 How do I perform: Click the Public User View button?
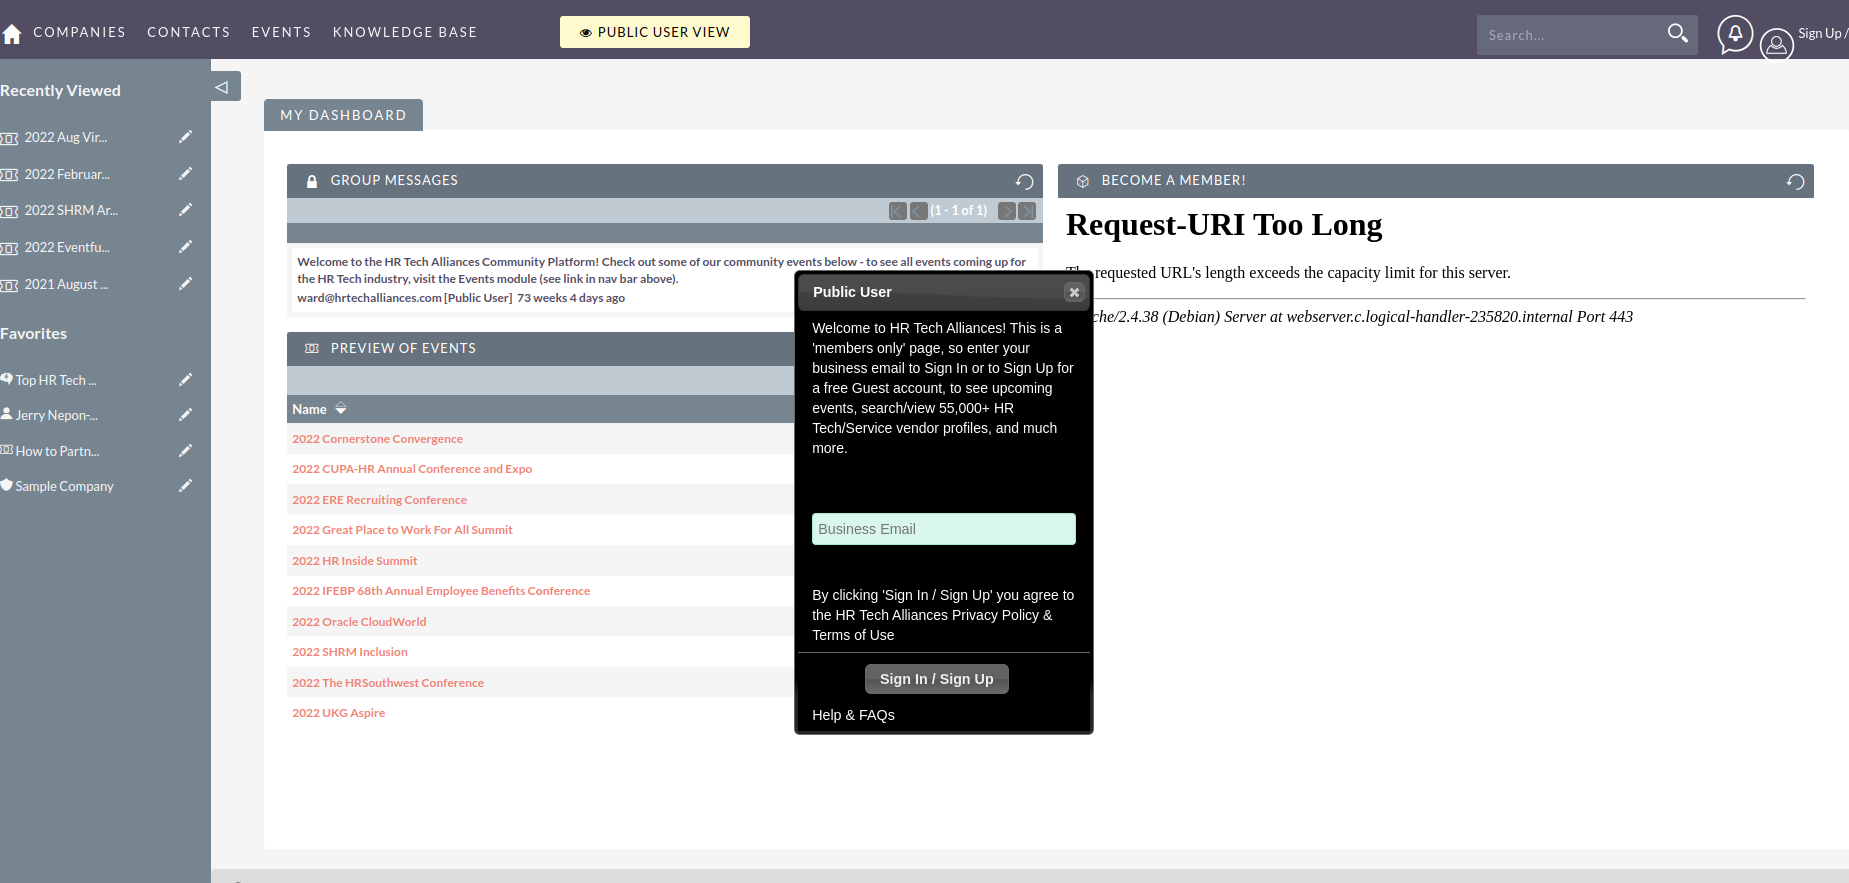[x=655, y=32]
